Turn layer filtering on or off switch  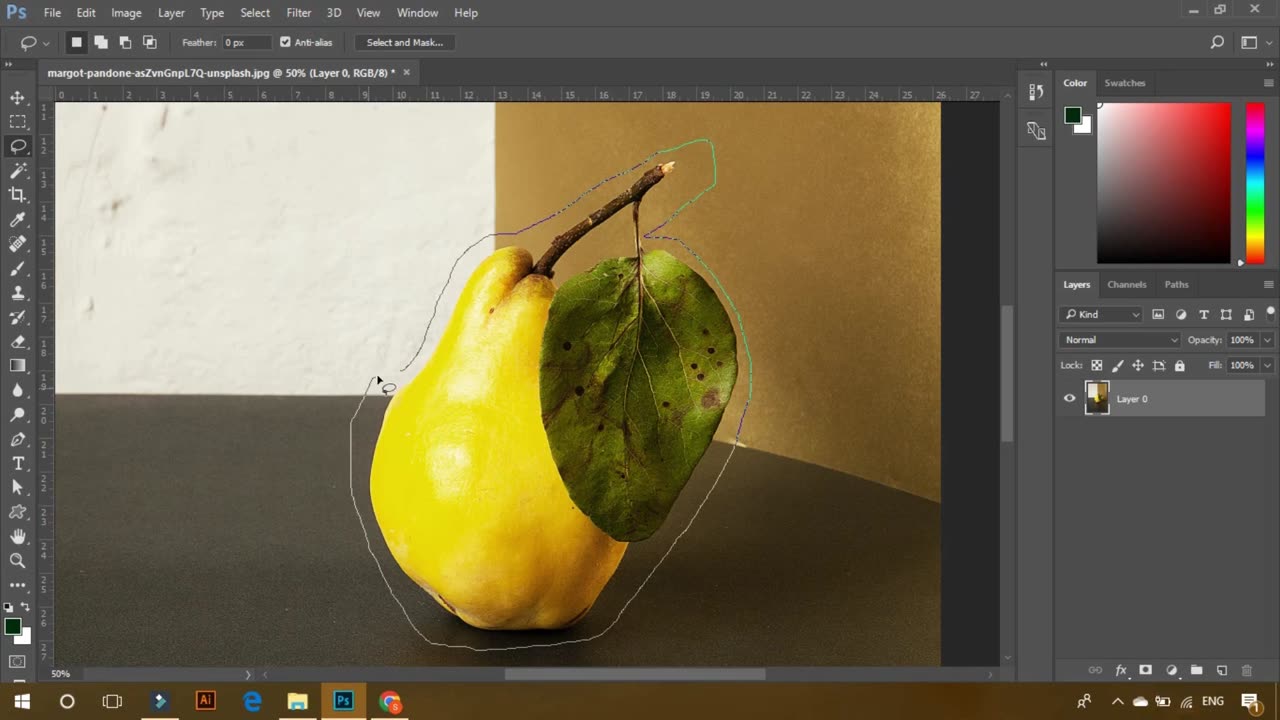click(1270, 313)
